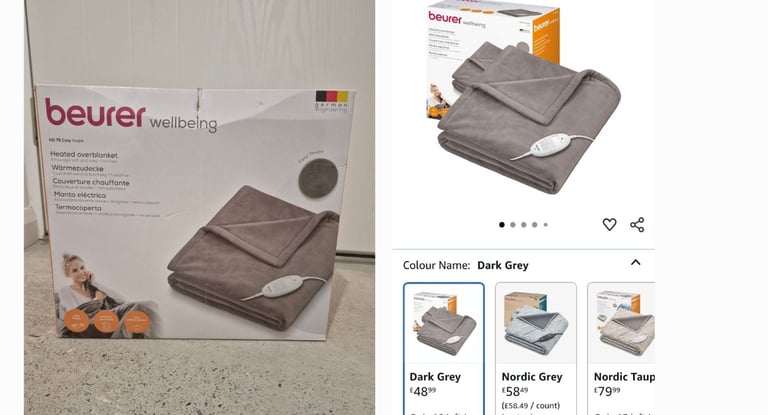The width and height of the screenshot is (768, 415).
Task: Click the £58.49 Nordic Grey price
Action: 515,391
